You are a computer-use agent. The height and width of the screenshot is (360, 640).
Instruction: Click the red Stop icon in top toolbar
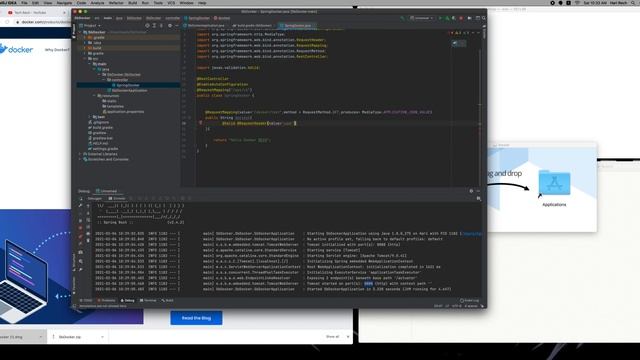[461, 18]
